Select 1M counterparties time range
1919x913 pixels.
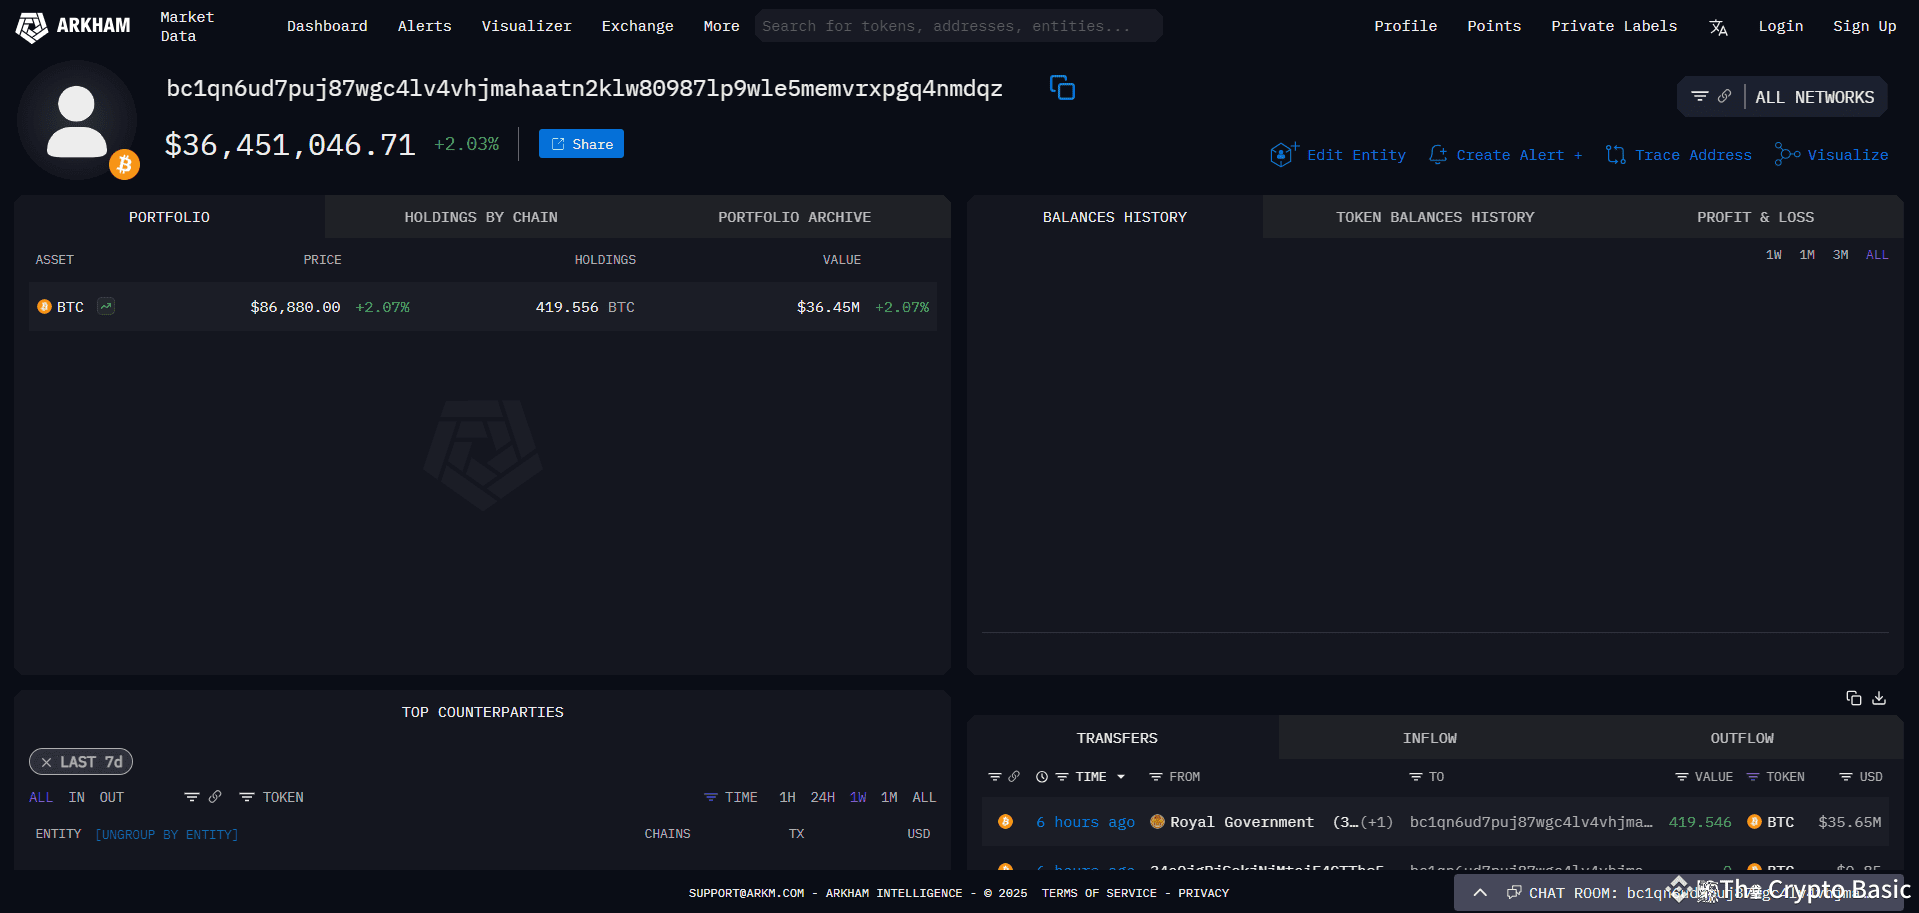click(x=889, y=797)
